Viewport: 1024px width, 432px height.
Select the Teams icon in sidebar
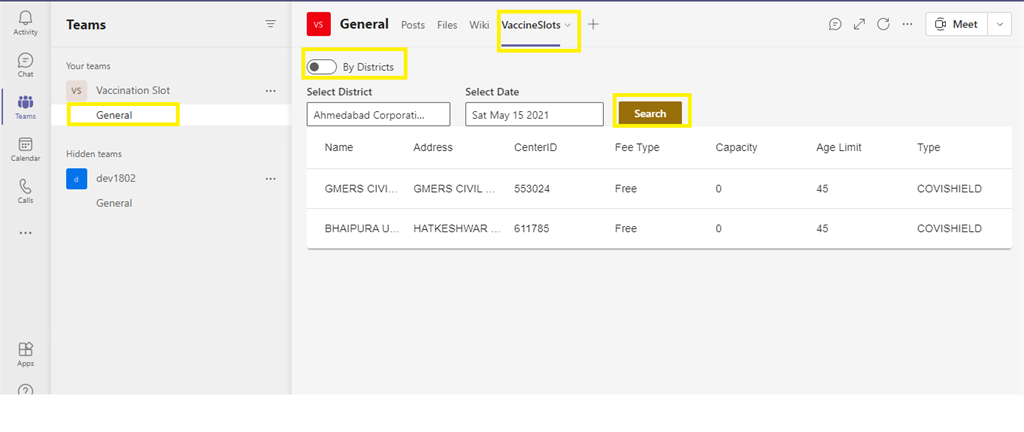(x=25, y=107)
